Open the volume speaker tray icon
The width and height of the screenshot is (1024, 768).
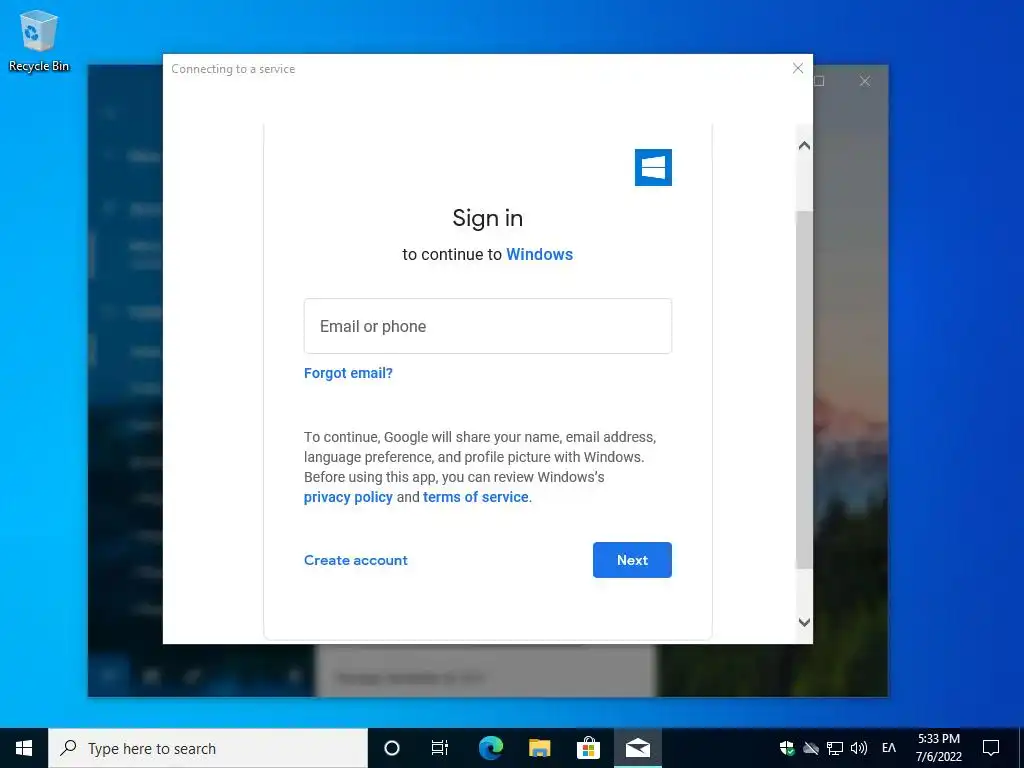859,748
